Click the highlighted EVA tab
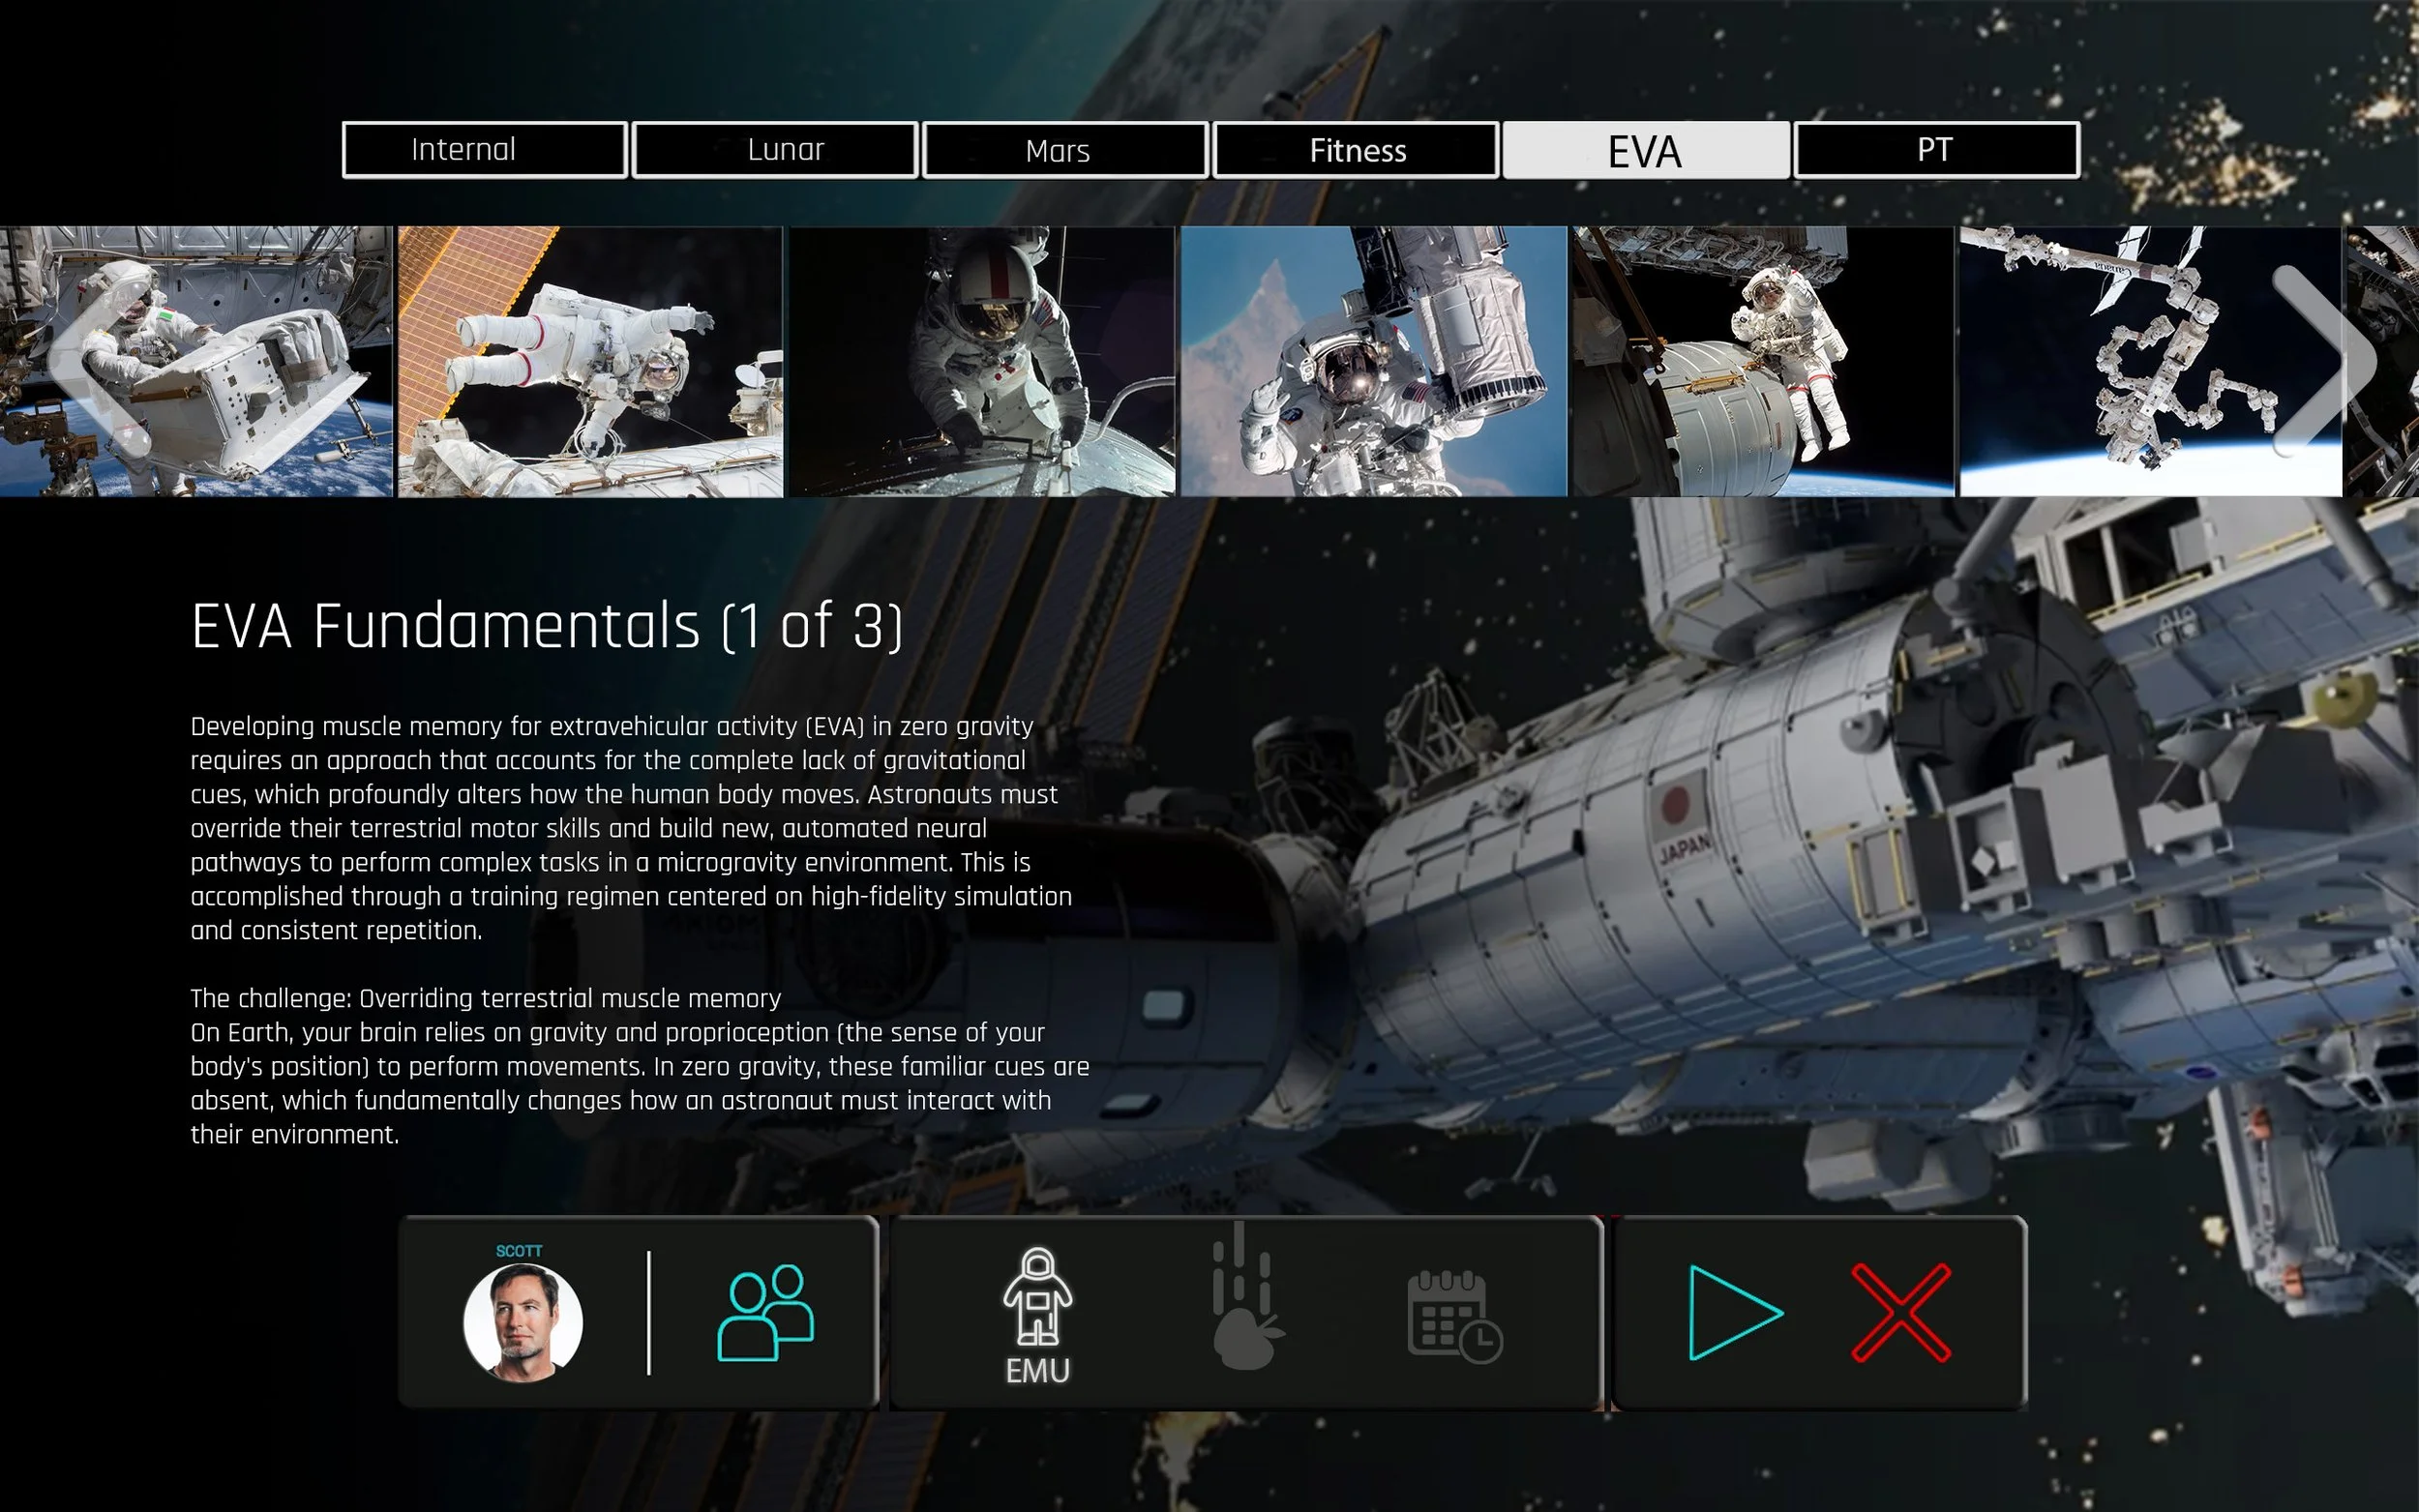2419x1512 pixels. click(1645, 150)
